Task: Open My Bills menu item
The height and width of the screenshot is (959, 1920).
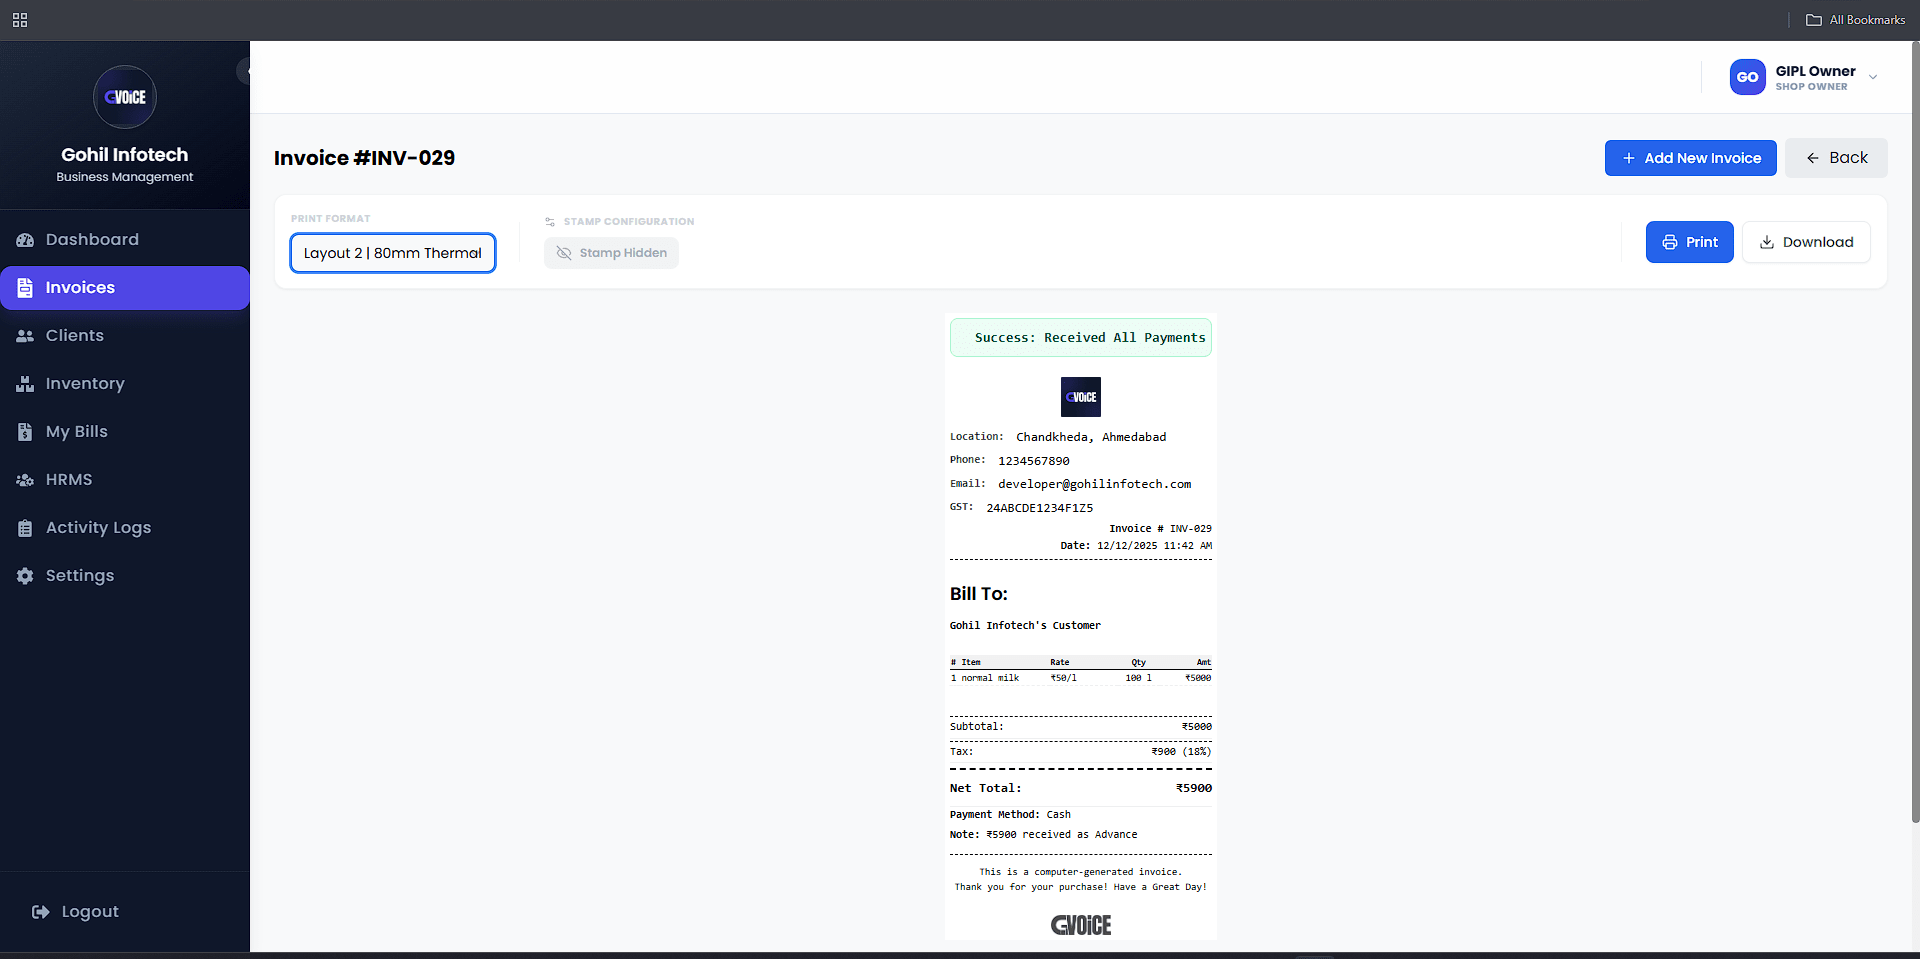Action: [125, 432]
